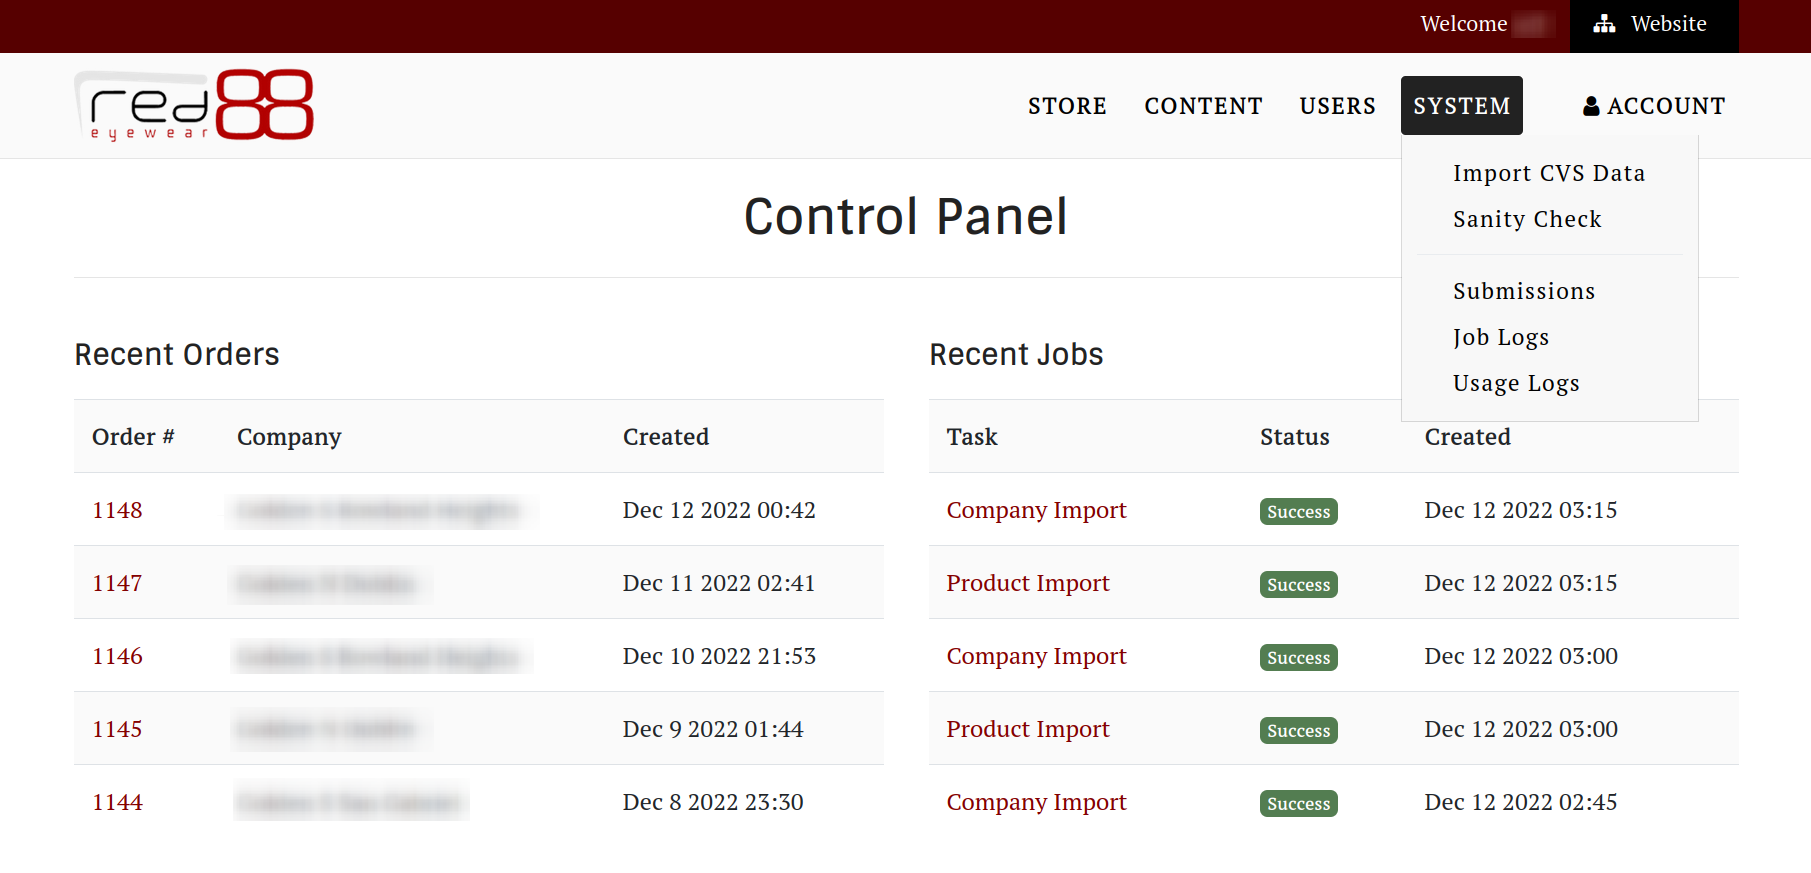This screenshot has width=1811, height=873.
Task: Expand the Content menu
Action: click(x=1203, y=106)
